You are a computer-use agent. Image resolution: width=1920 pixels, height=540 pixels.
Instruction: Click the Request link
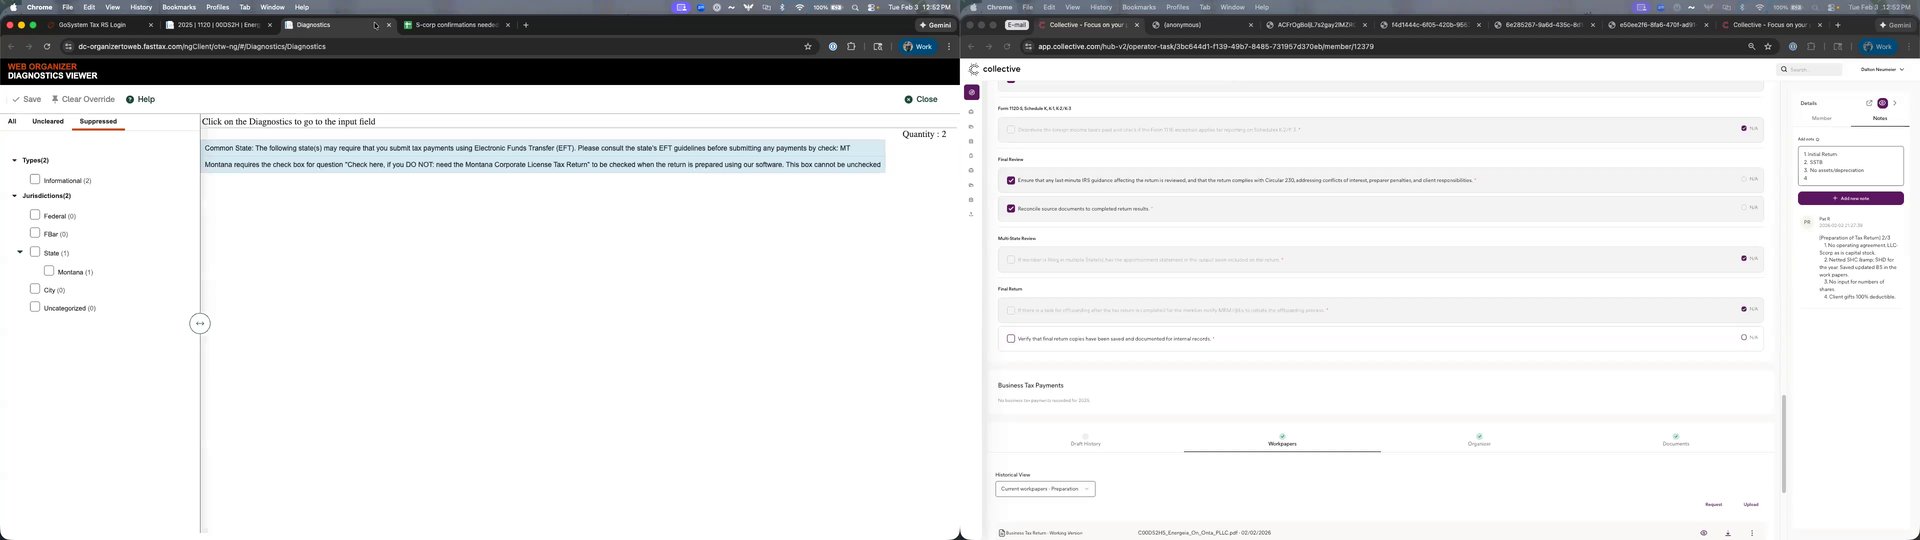(1713, 504)
